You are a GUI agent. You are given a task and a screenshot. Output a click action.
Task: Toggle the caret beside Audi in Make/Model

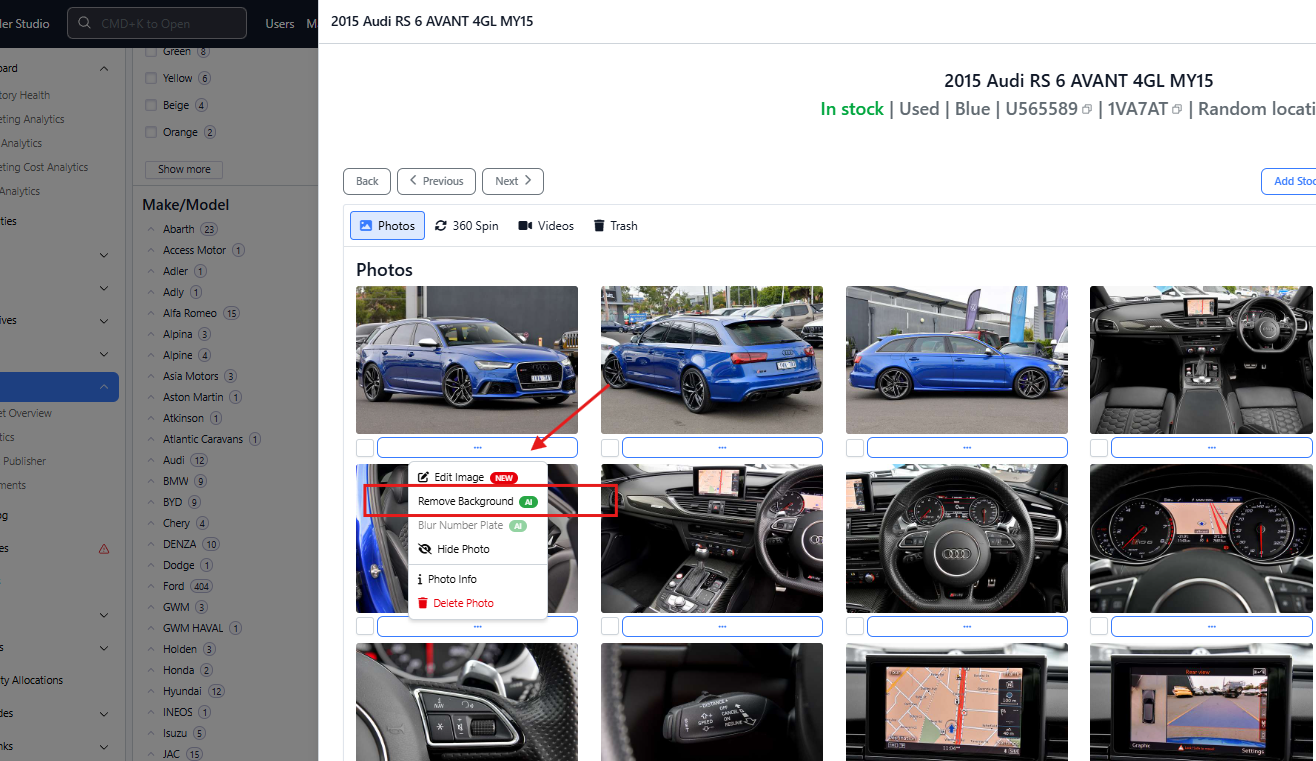[x=152, y=460]
